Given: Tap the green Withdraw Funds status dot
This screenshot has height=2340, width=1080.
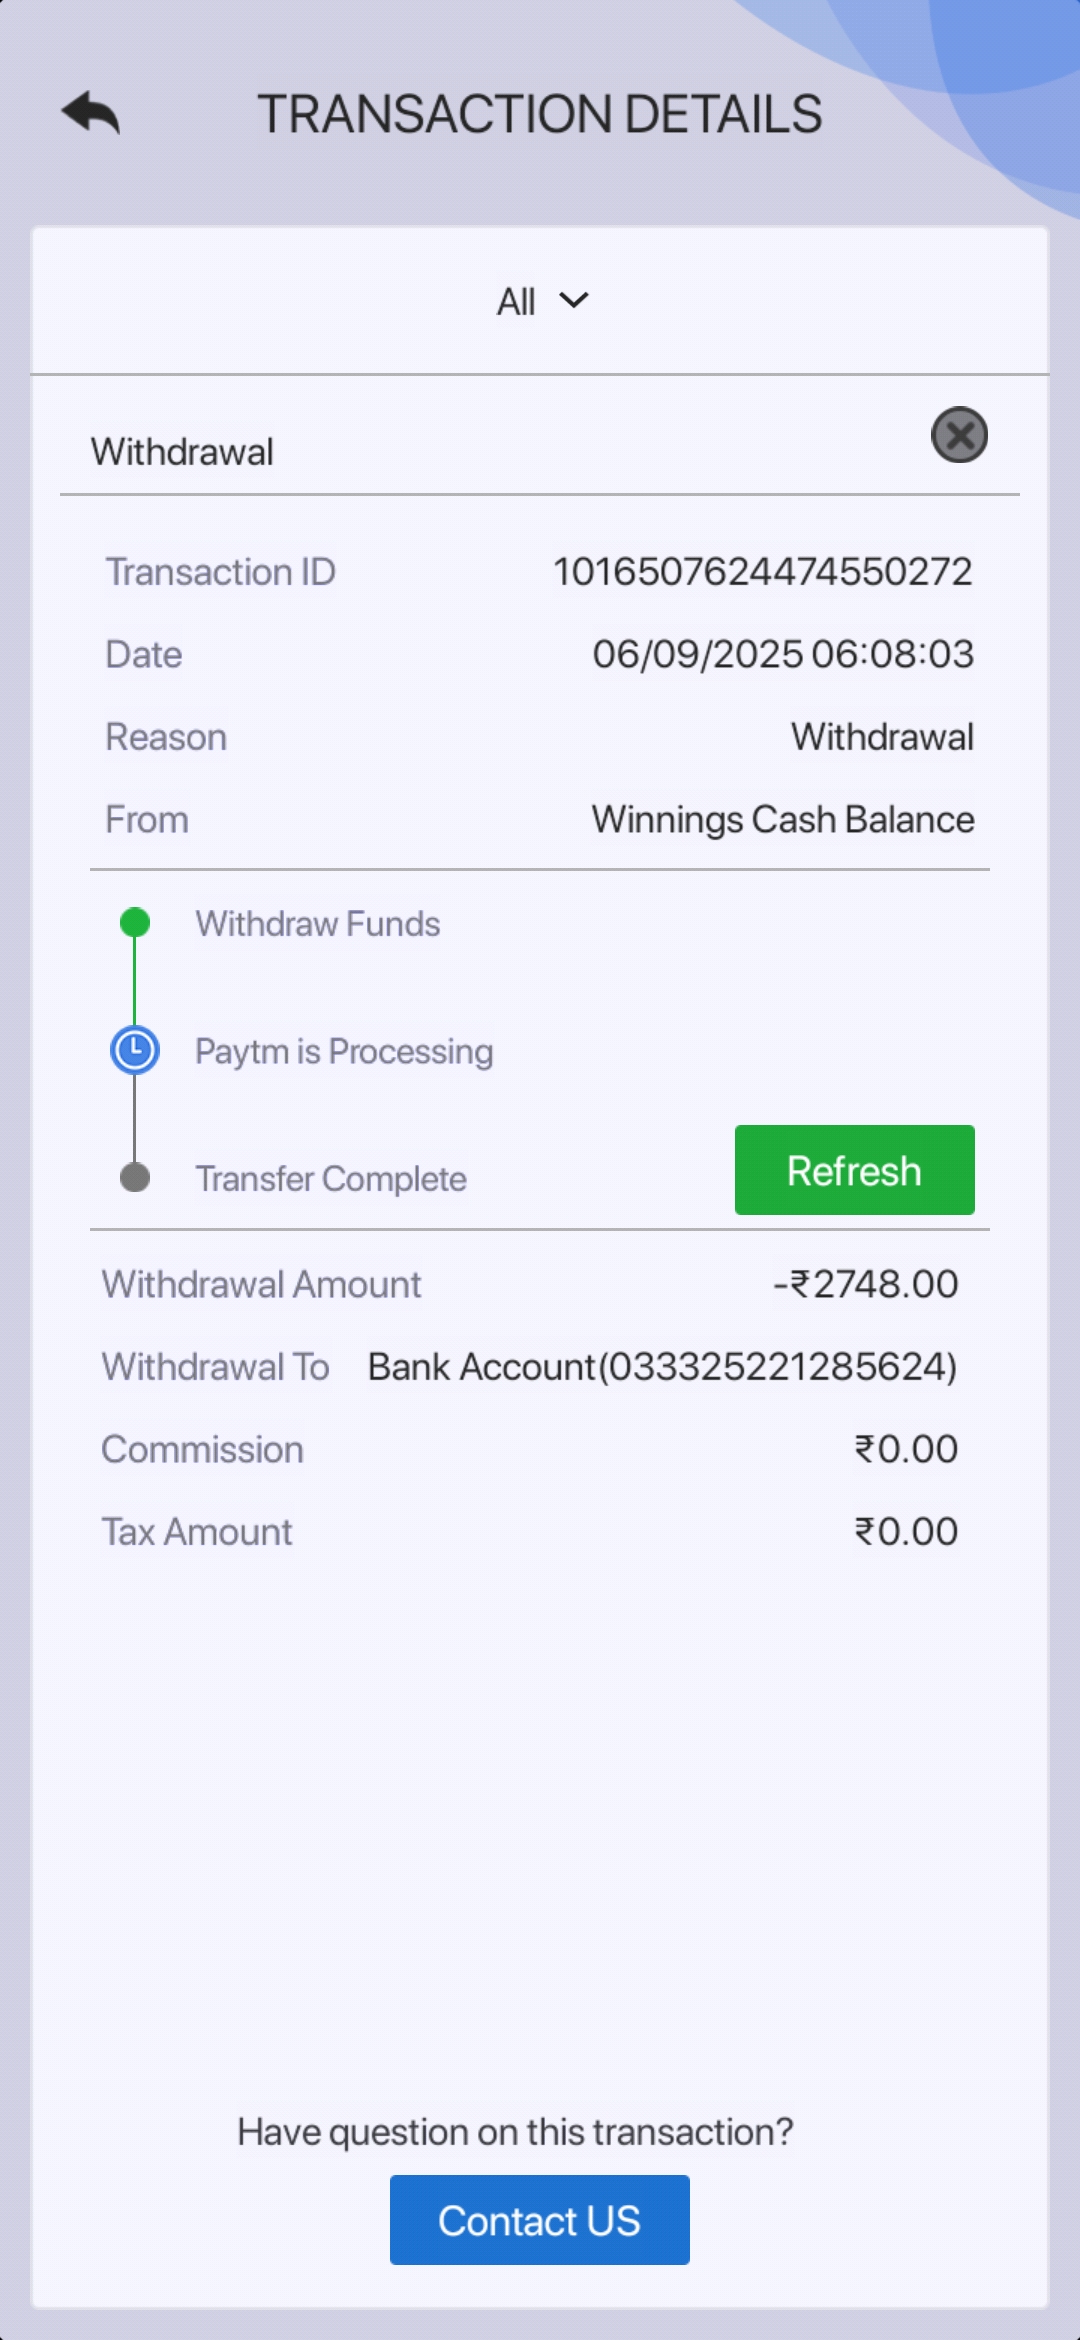Looking at the screenshot, I should click(135, 922).
